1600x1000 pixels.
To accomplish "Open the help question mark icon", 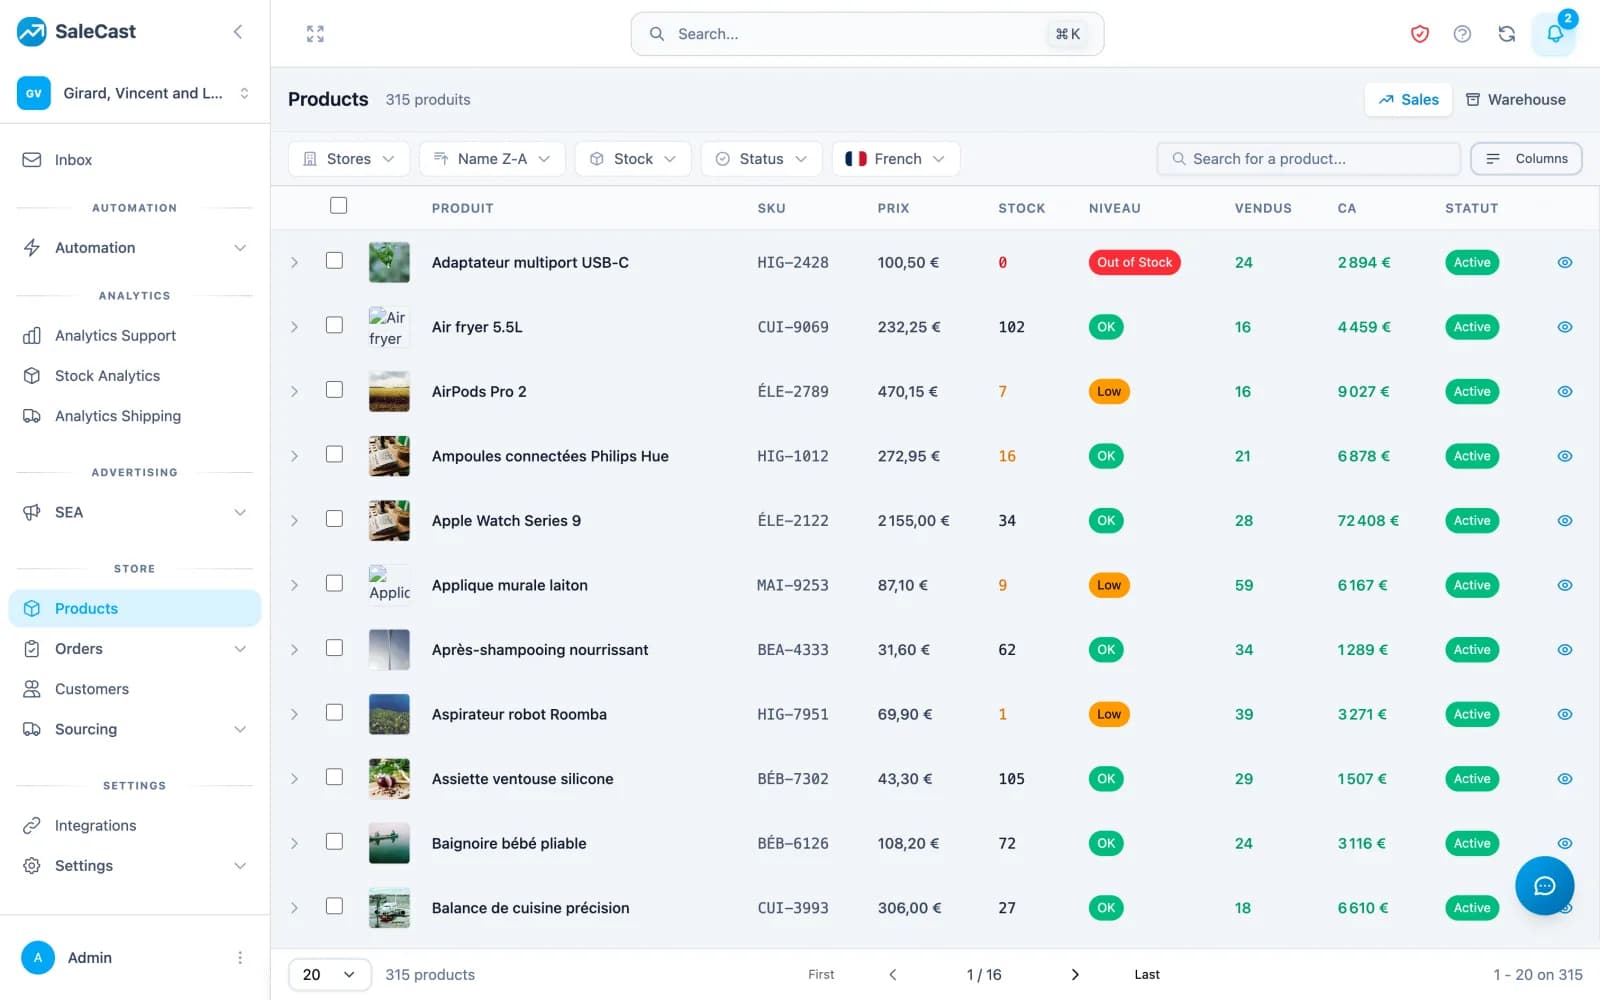I will [x=1462, y=34].
